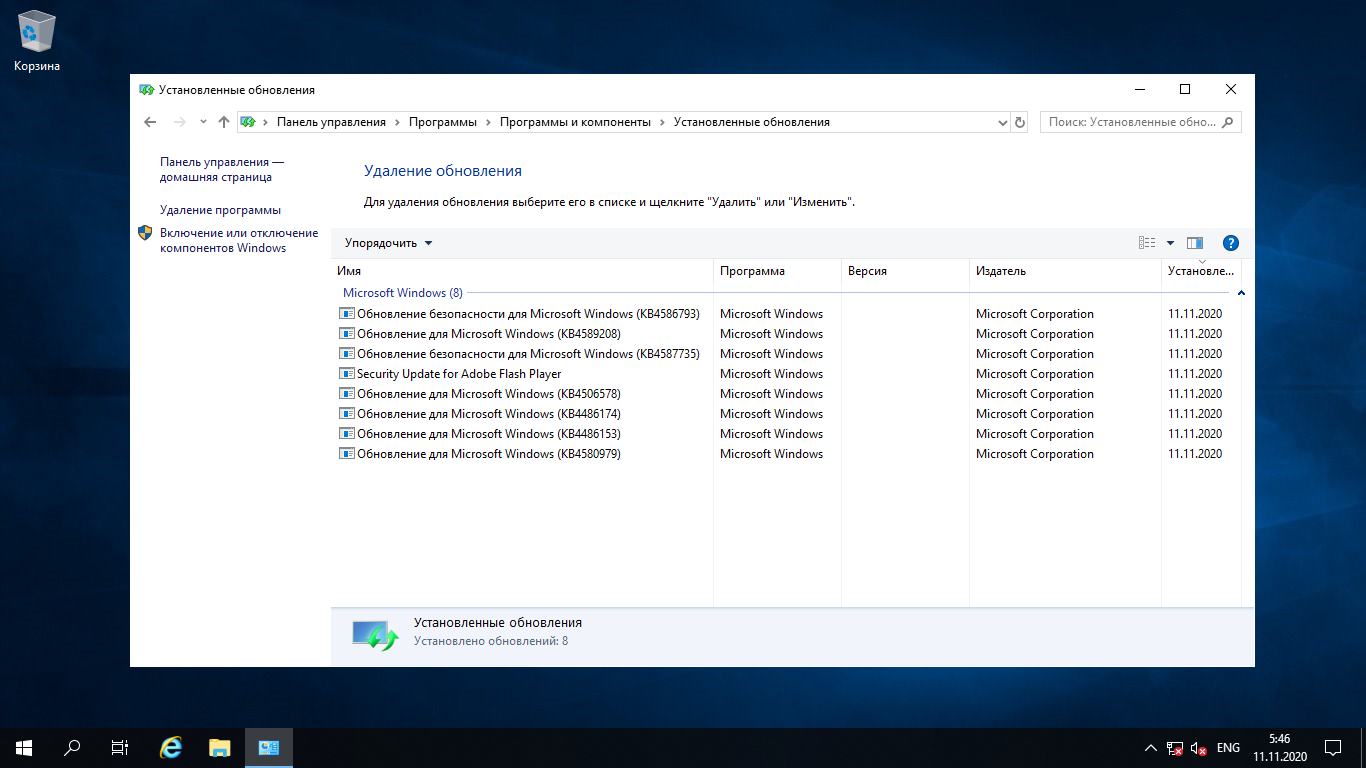Collapse the Microsoft Windows (8) group arrow

1241,293
